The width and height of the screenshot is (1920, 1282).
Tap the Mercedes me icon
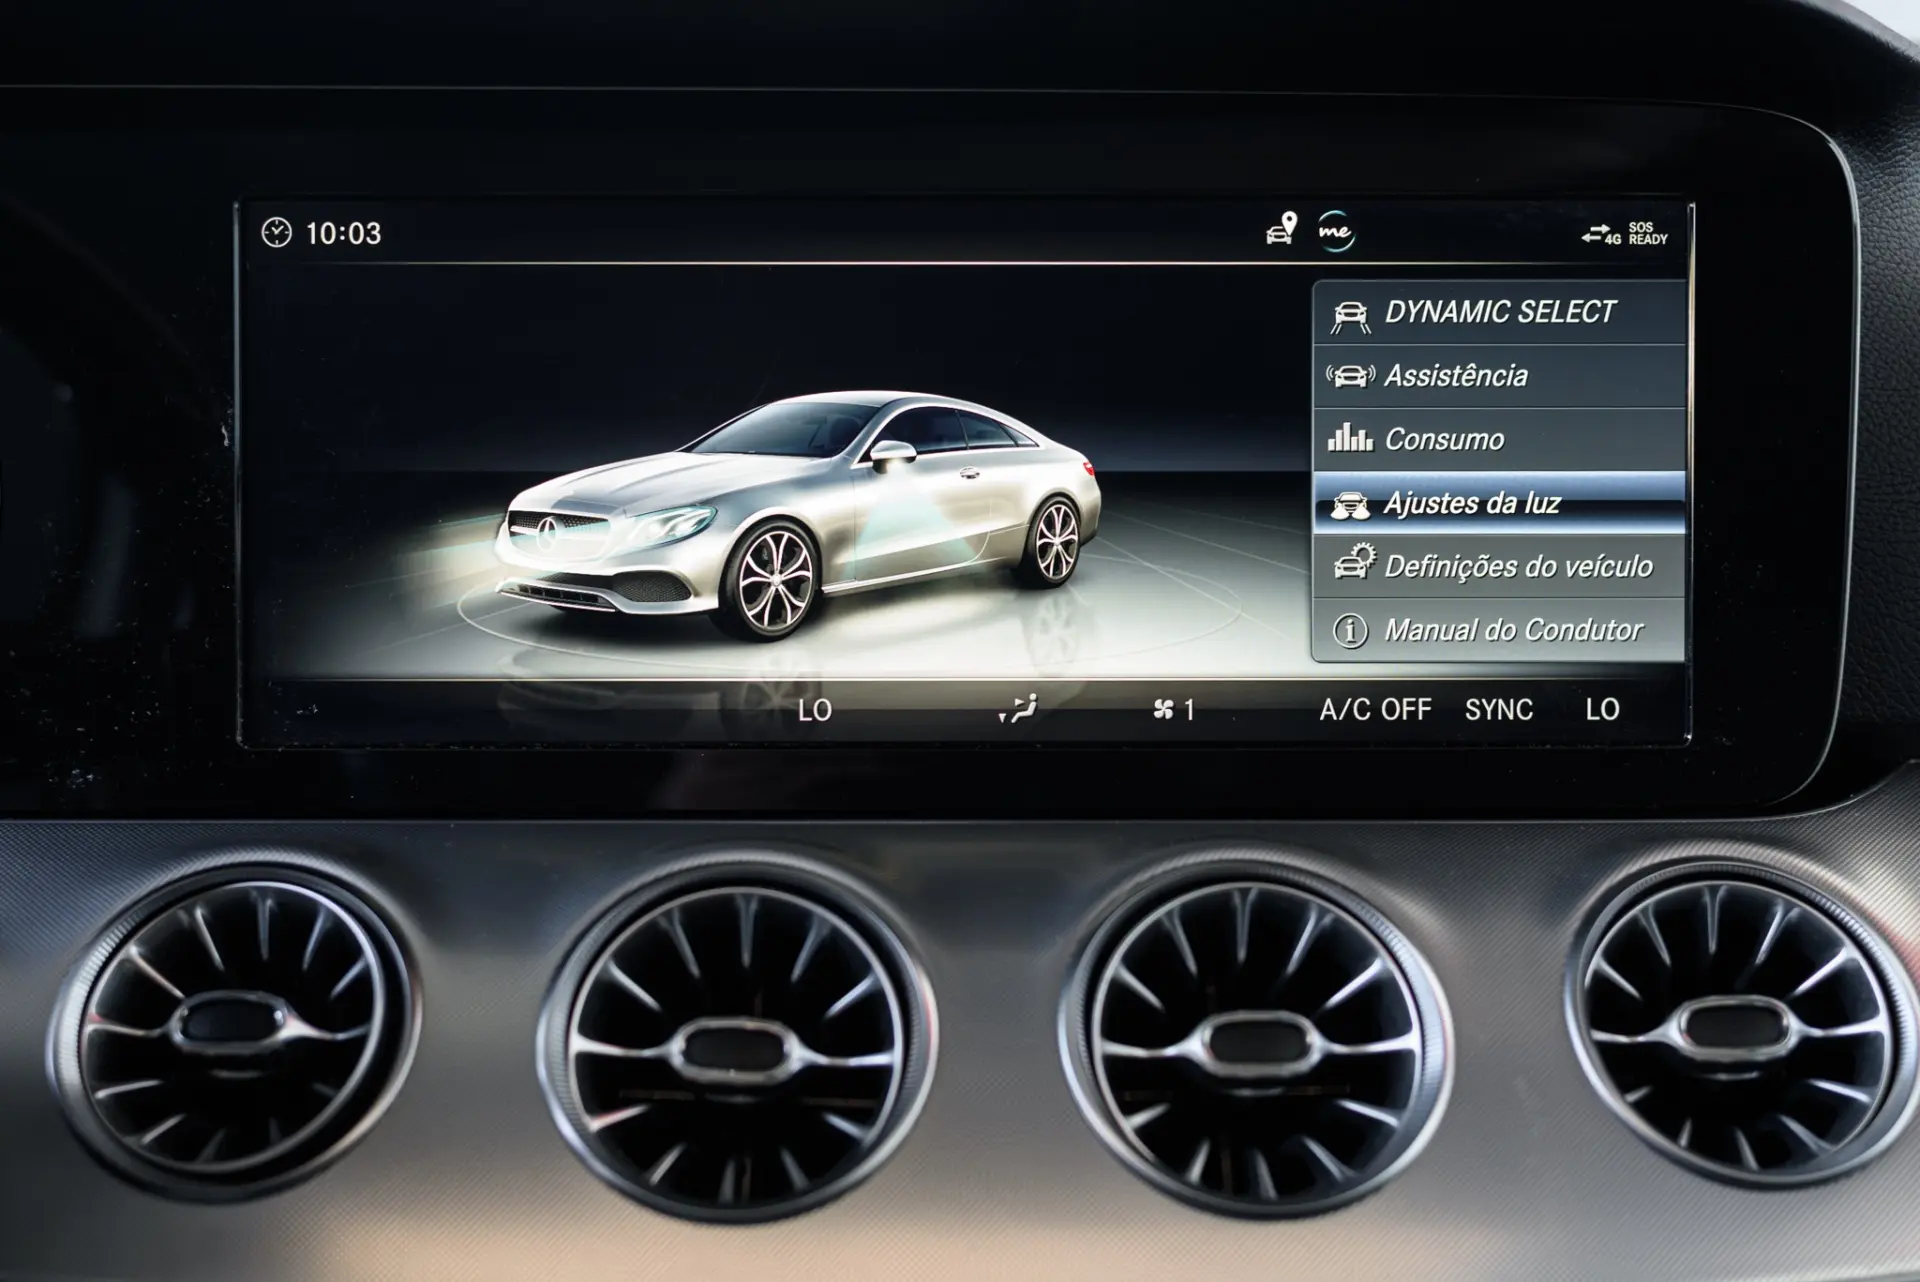1335,231
